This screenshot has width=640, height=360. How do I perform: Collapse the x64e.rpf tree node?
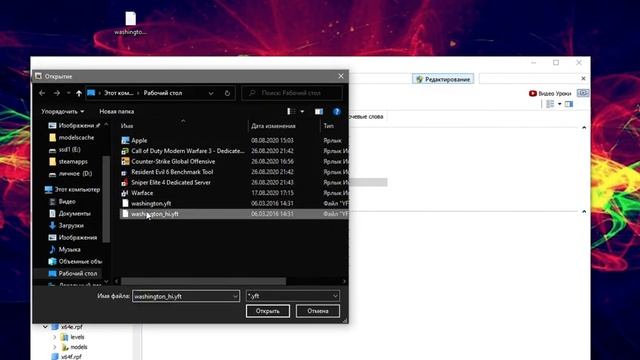(x=45, y=327)
